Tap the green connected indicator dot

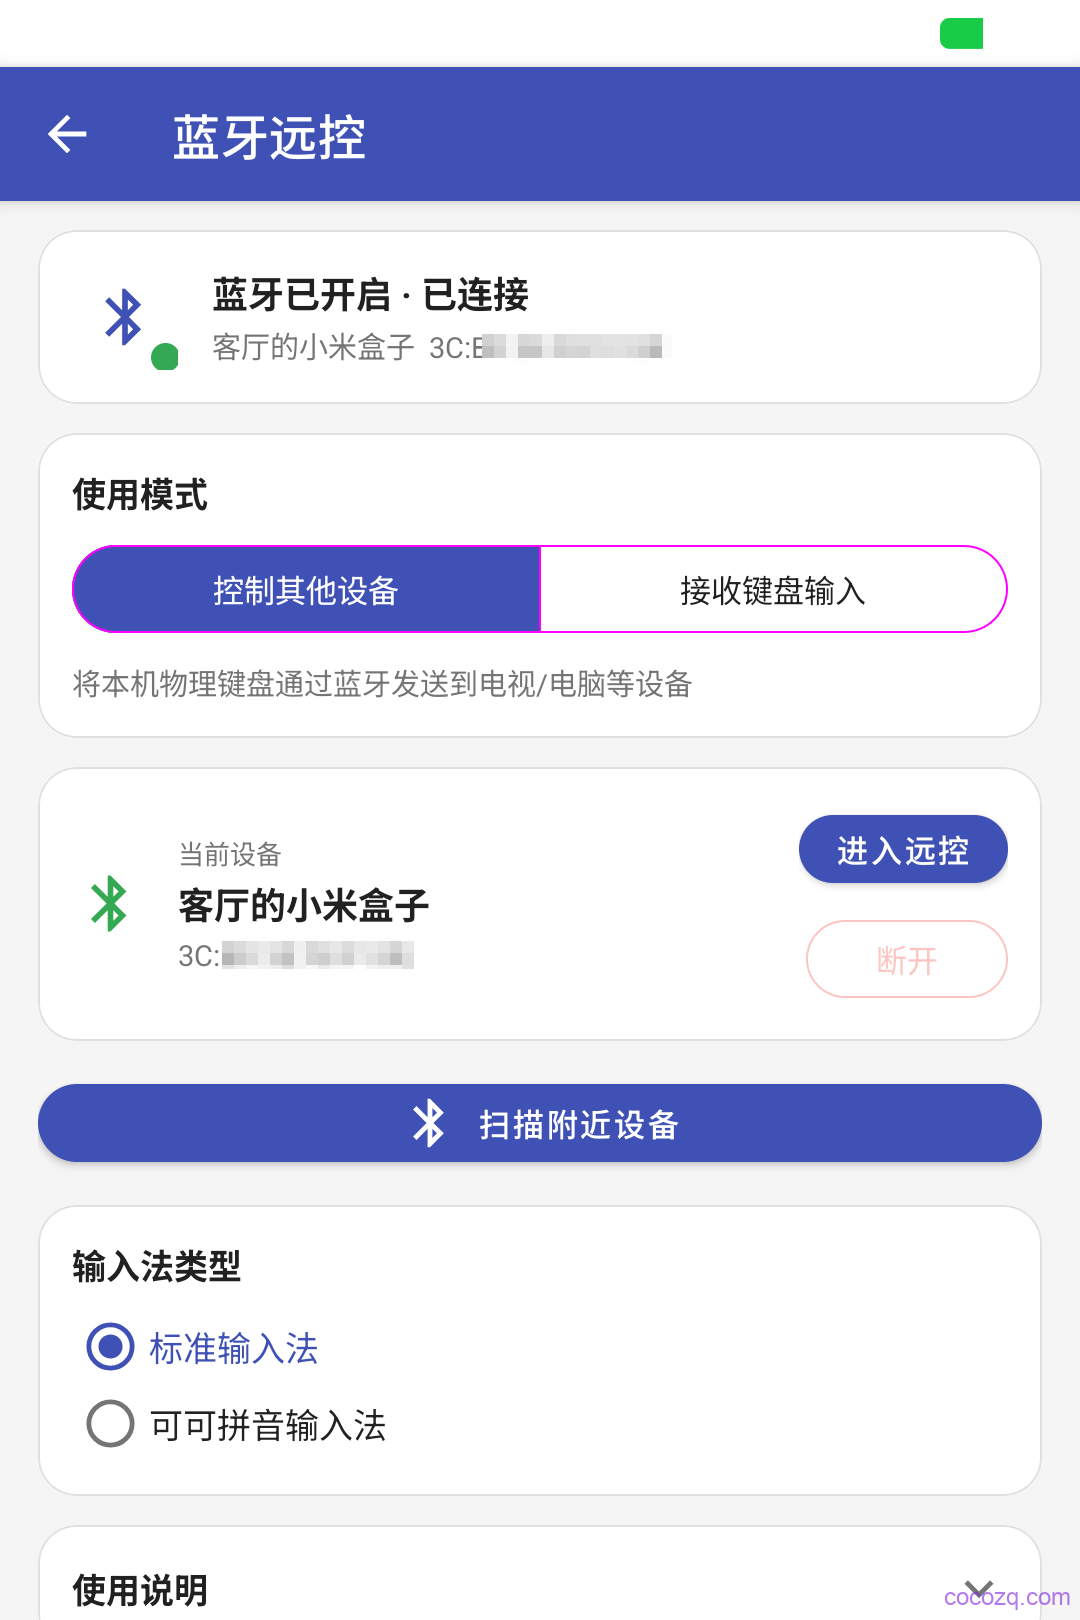[165, 356]
